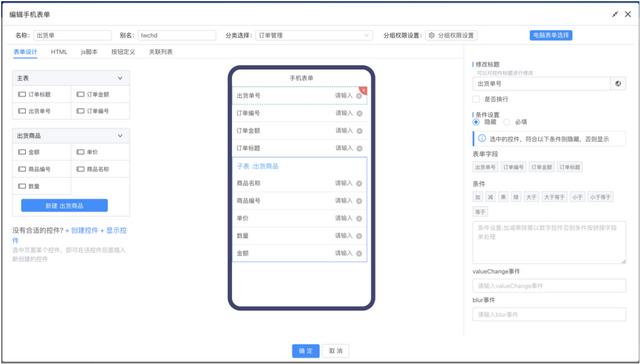Viewport: 640px width, 364px height.
Task: Click the 出货单号 control icon in 主表 panel
Action: click(22, 111)
